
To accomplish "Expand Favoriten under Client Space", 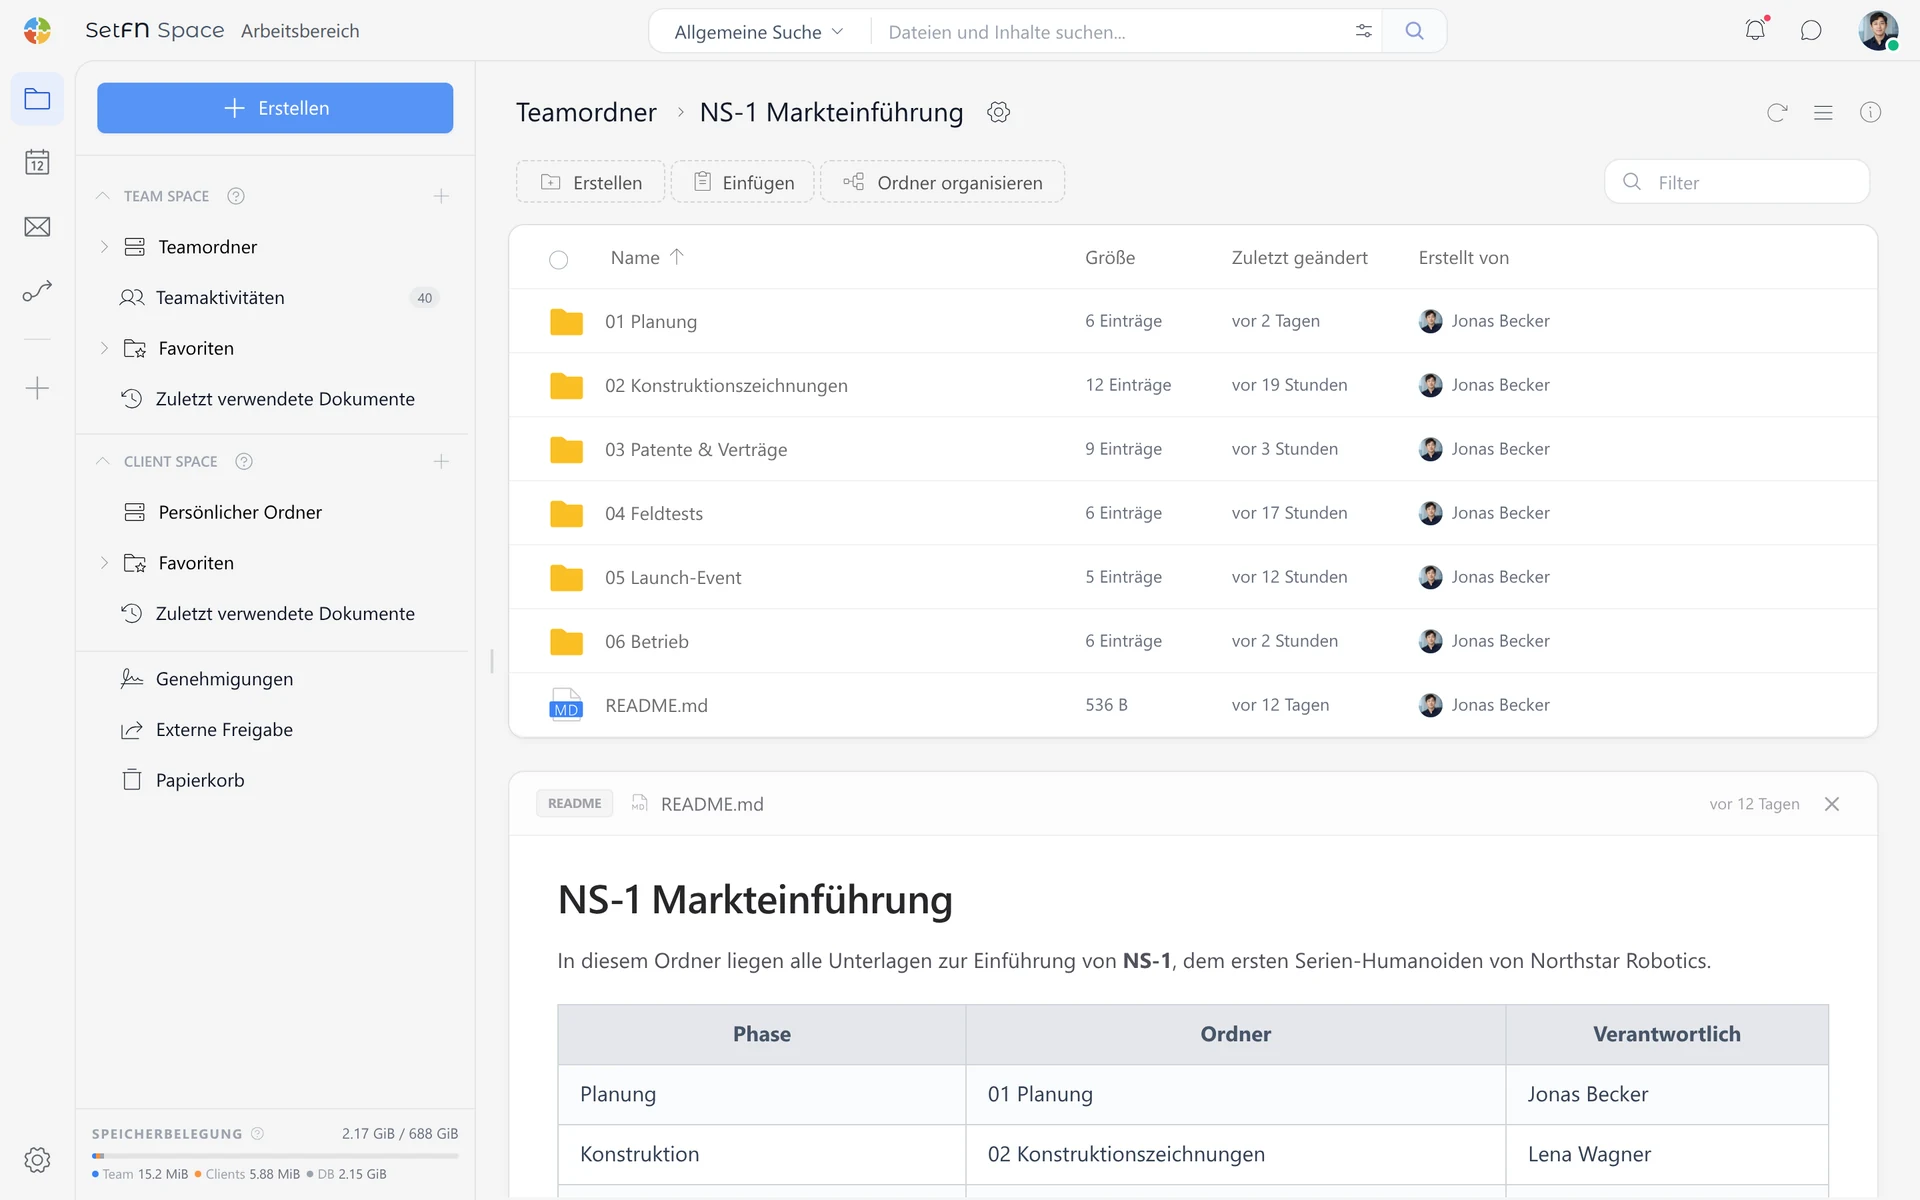I will pos(104,563).
